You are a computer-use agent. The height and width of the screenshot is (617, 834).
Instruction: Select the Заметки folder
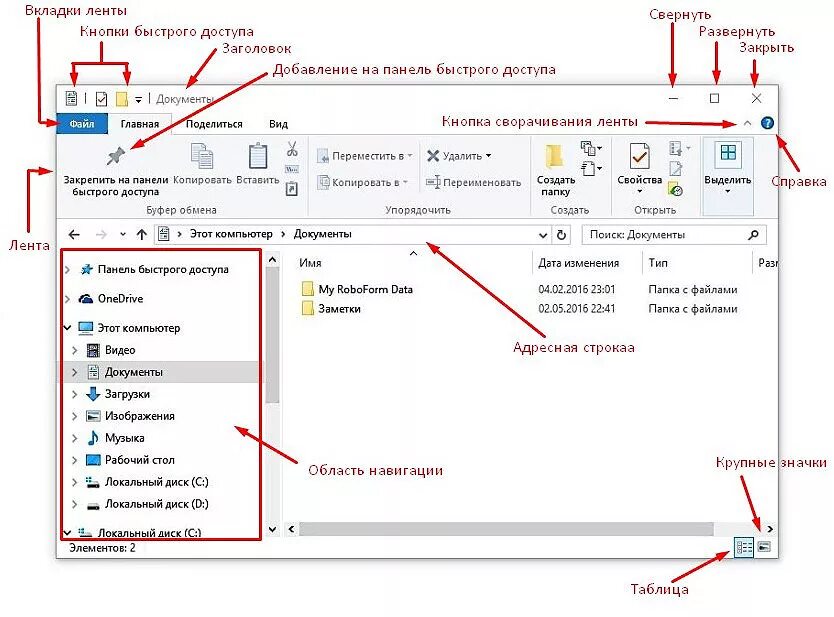339,308
